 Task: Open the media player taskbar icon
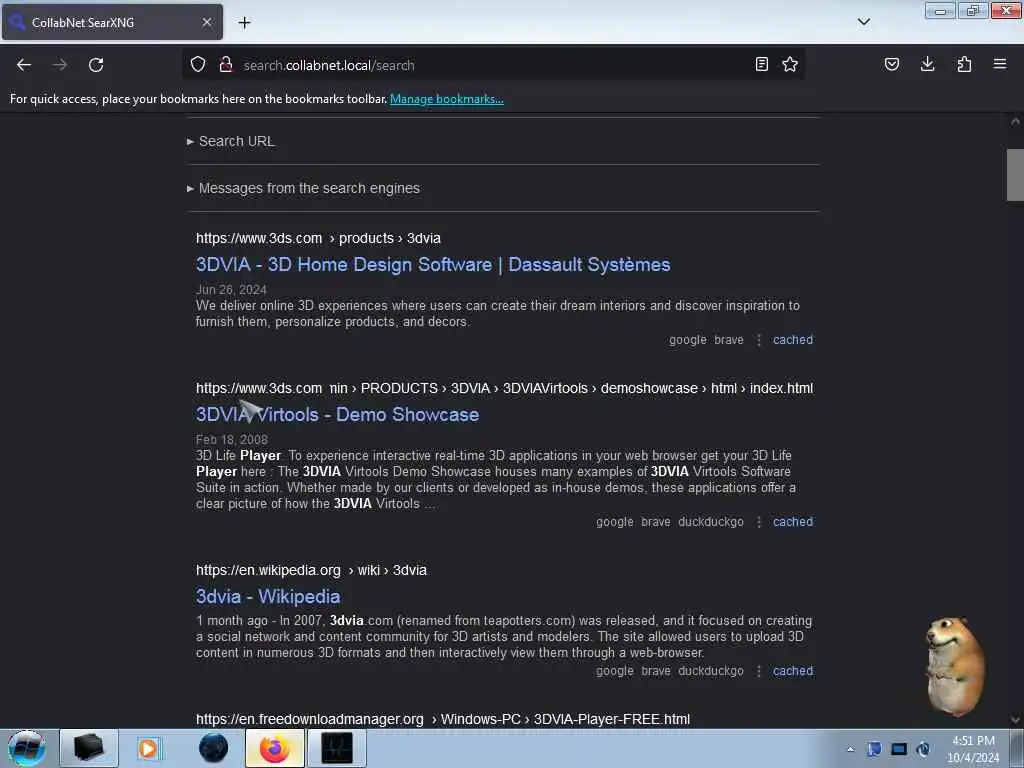[x=148, y=748]
